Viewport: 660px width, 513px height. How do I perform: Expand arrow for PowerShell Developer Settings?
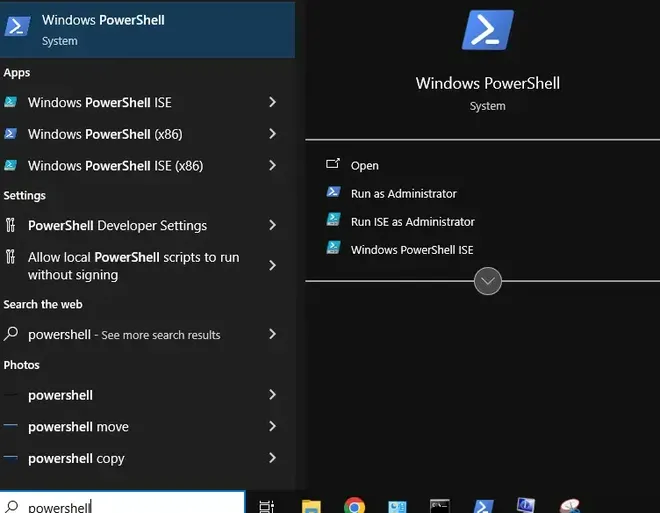(272, 225)
